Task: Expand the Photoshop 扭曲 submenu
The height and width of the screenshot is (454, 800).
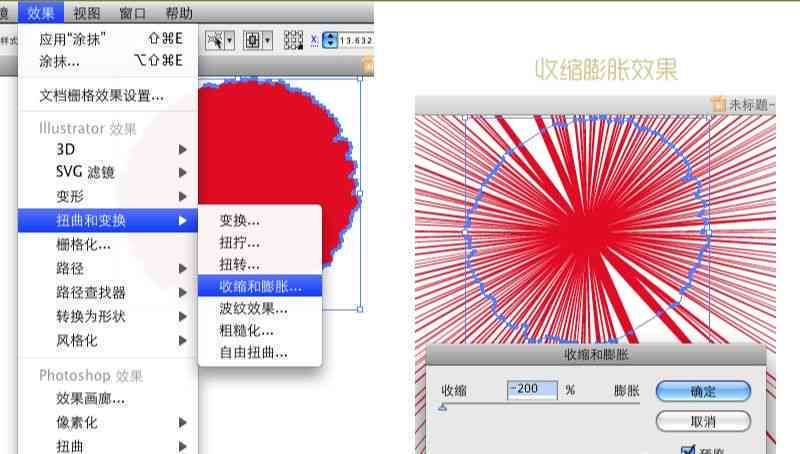Action: (x=183, y=446)
